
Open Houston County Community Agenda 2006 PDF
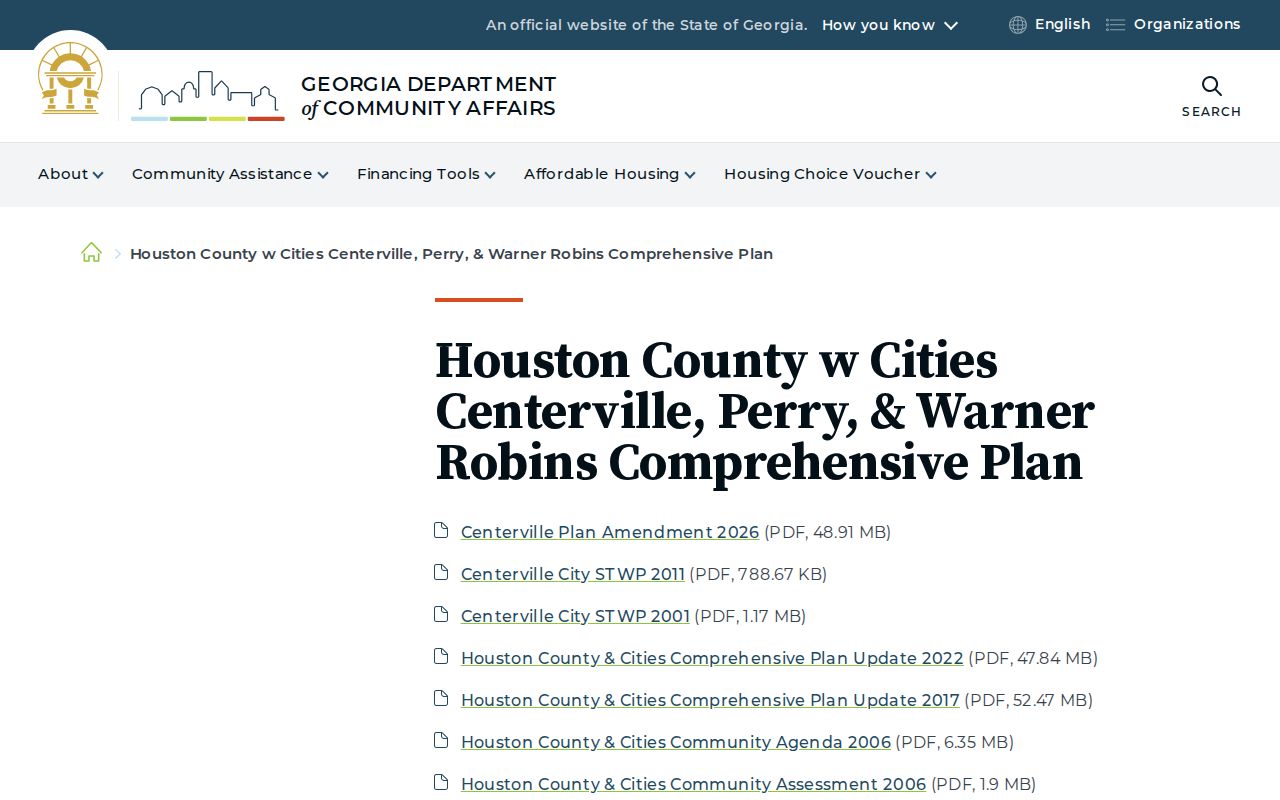(676, 742)
